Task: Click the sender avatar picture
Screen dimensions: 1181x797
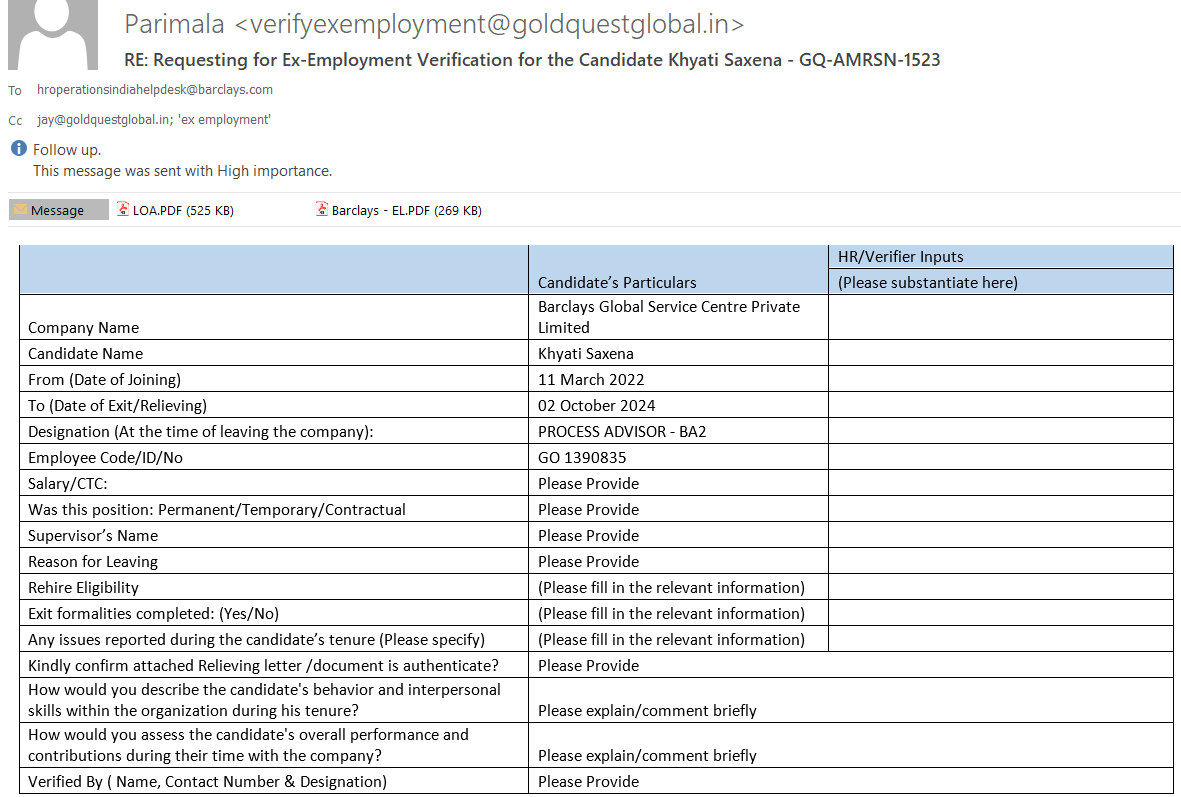Action: pyautogui.click(x=53, y=34)
